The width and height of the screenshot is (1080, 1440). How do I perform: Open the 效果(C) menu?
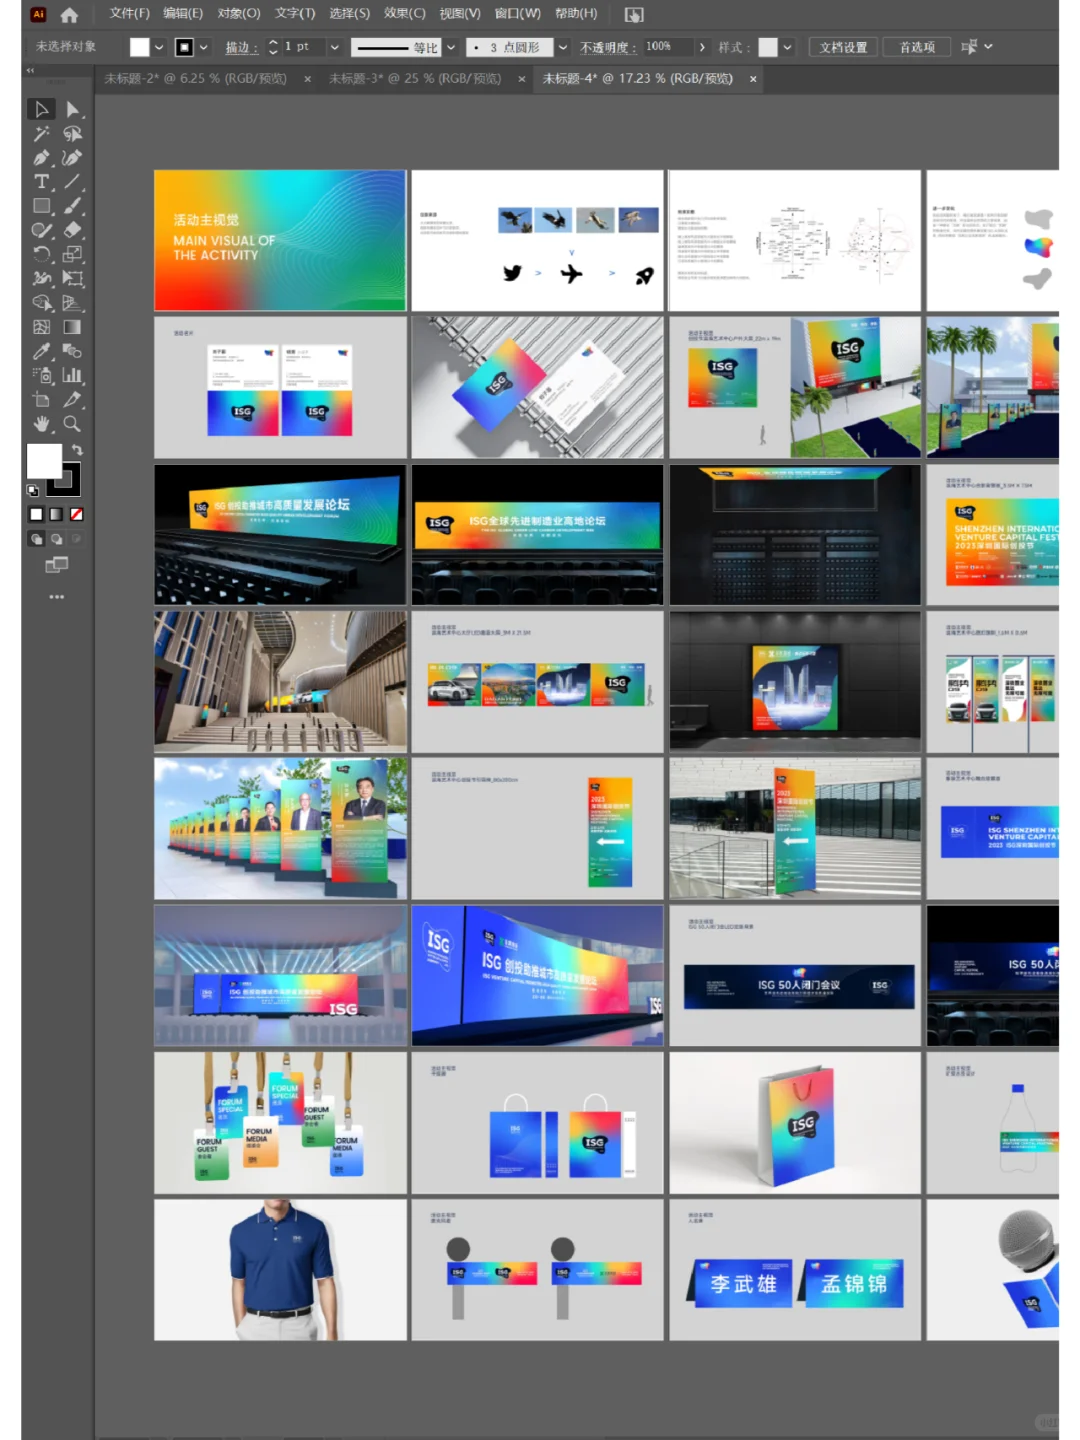pos(405,14)
